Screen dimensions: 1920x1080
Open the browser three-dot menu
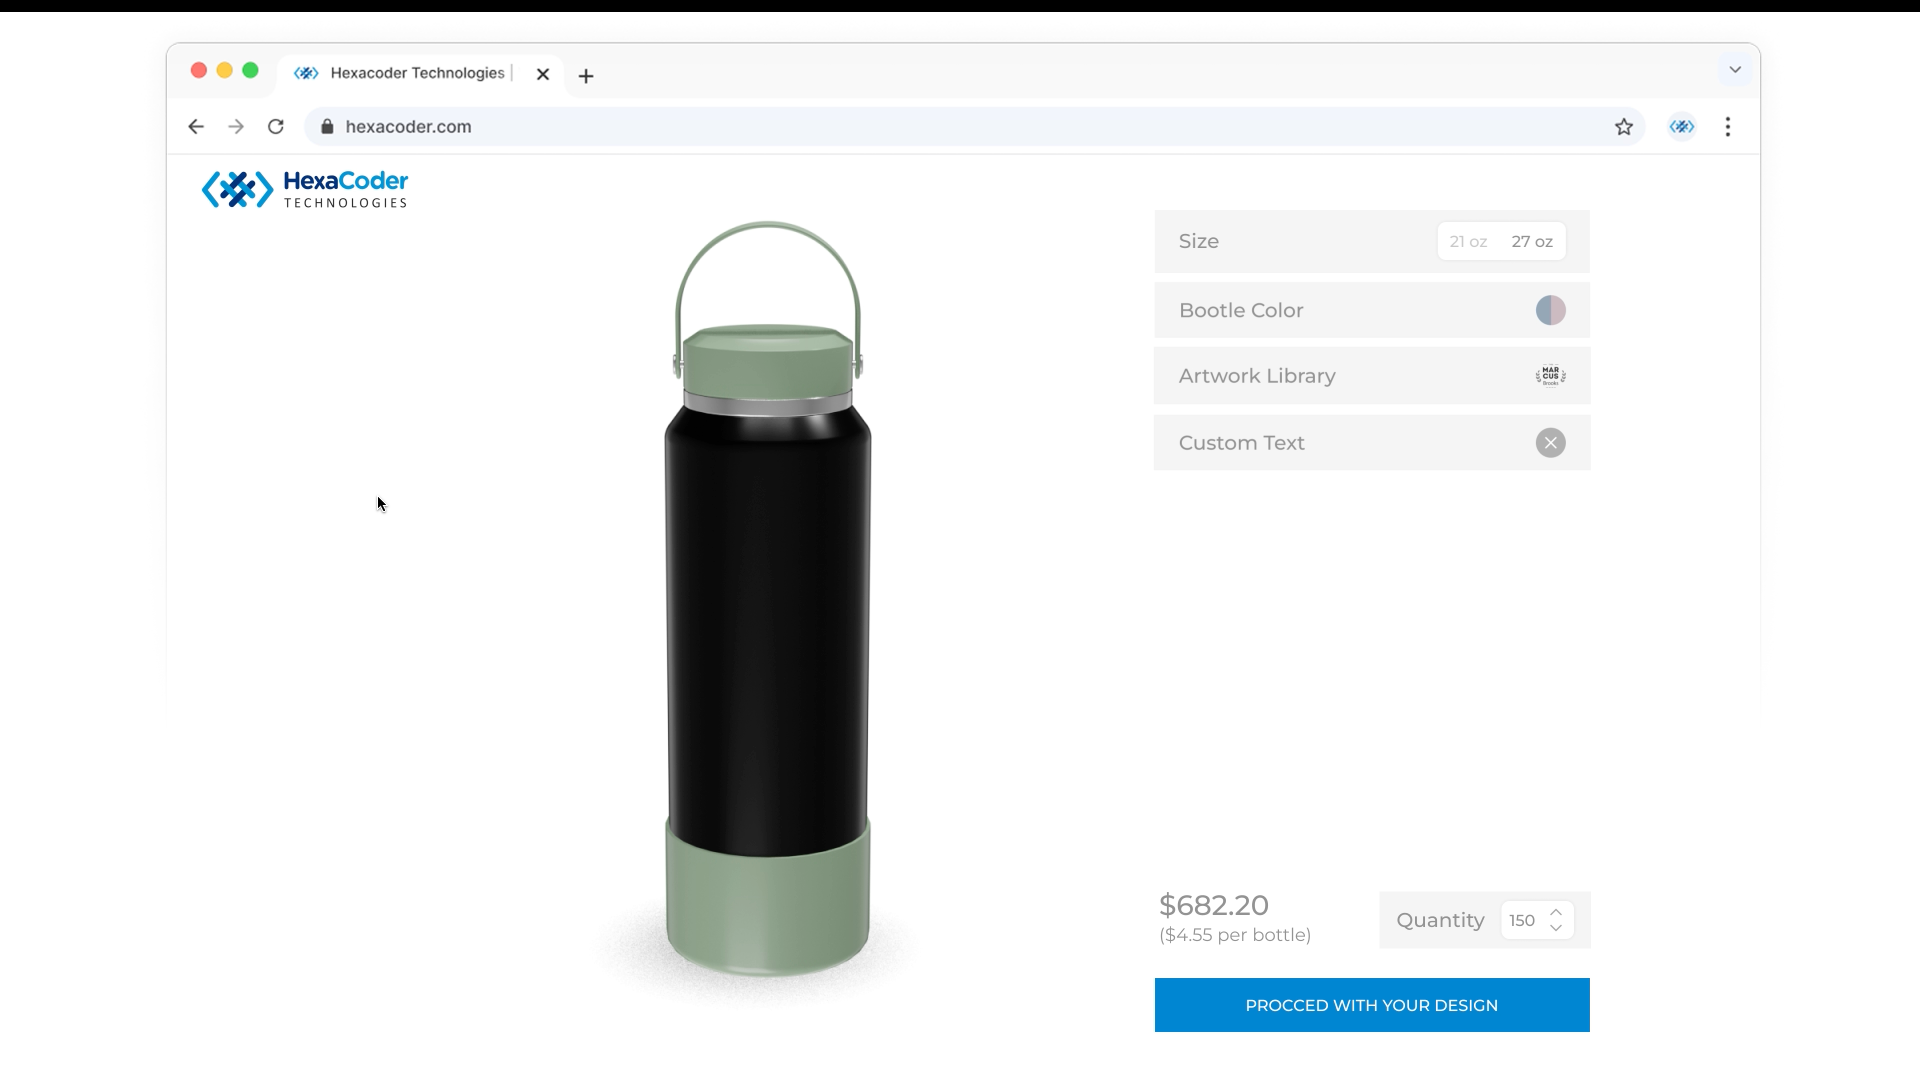pos(1728,127)
